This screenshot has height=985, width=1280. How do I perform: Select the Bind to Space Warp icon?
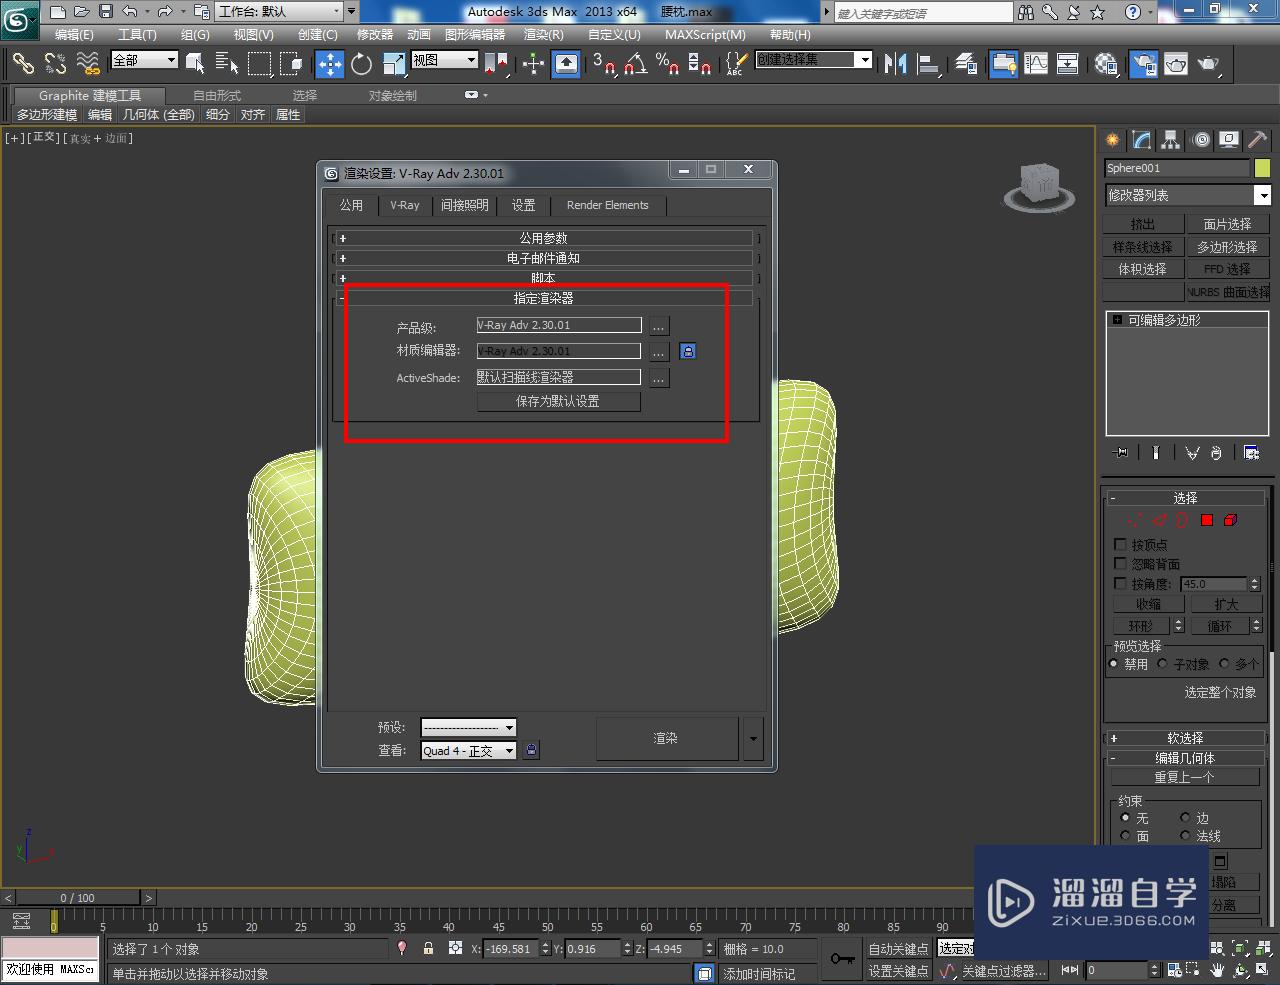click(88, 64)
